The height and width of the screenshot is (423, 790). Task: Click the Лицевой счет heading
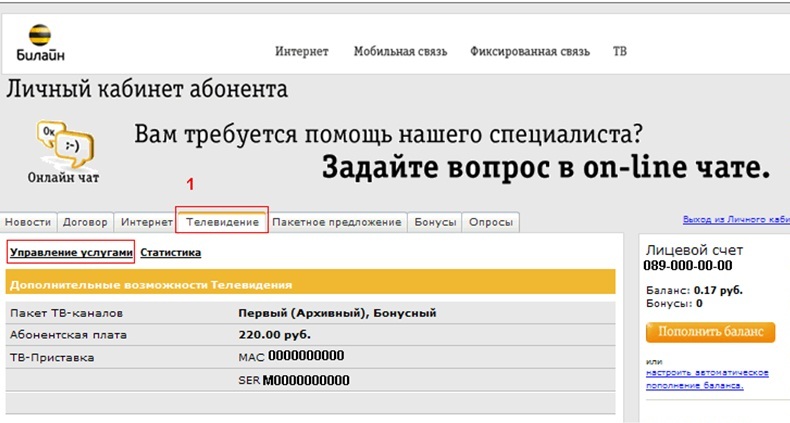tap(694, 250)
